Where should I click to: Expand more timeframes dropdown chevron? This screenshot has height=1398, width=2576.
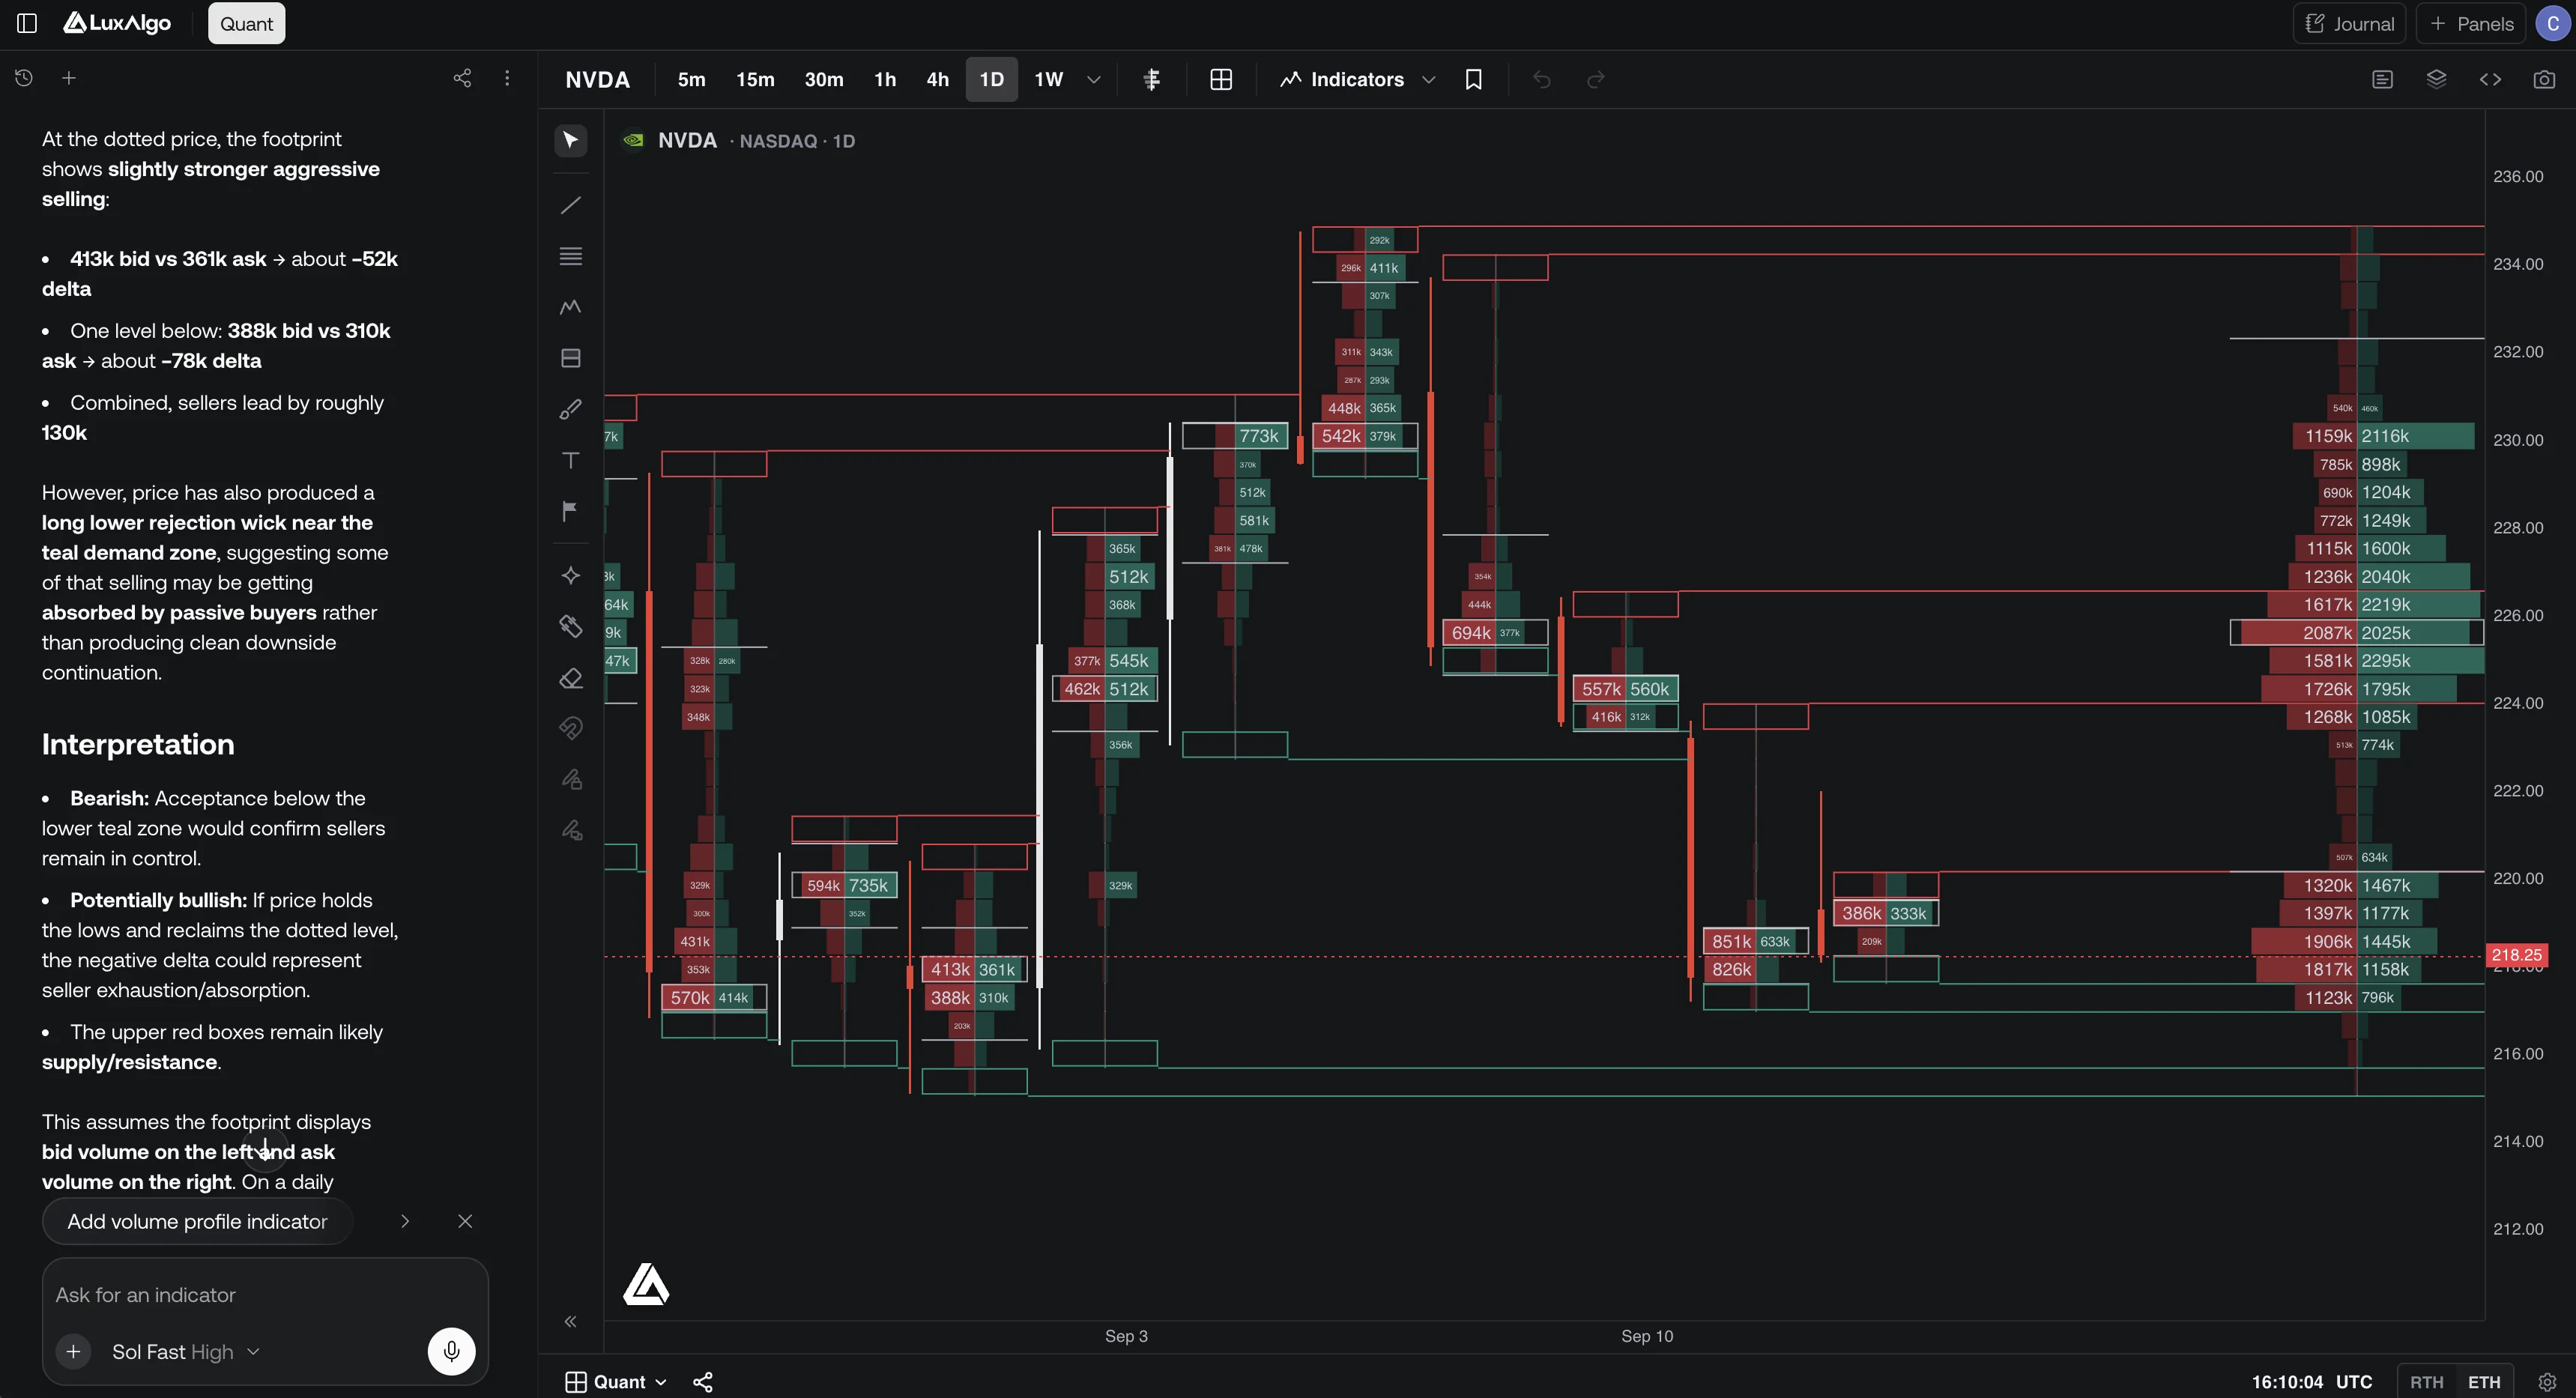1093,79
